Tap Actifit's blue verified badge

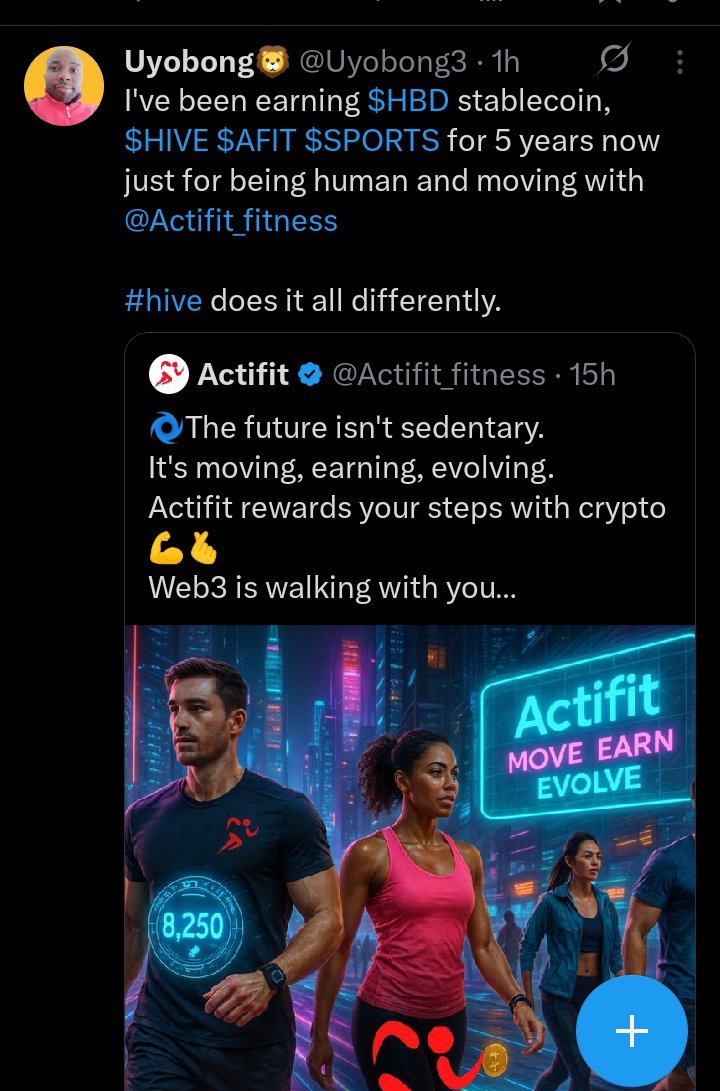pyautogui.click(x=310, y=374)
